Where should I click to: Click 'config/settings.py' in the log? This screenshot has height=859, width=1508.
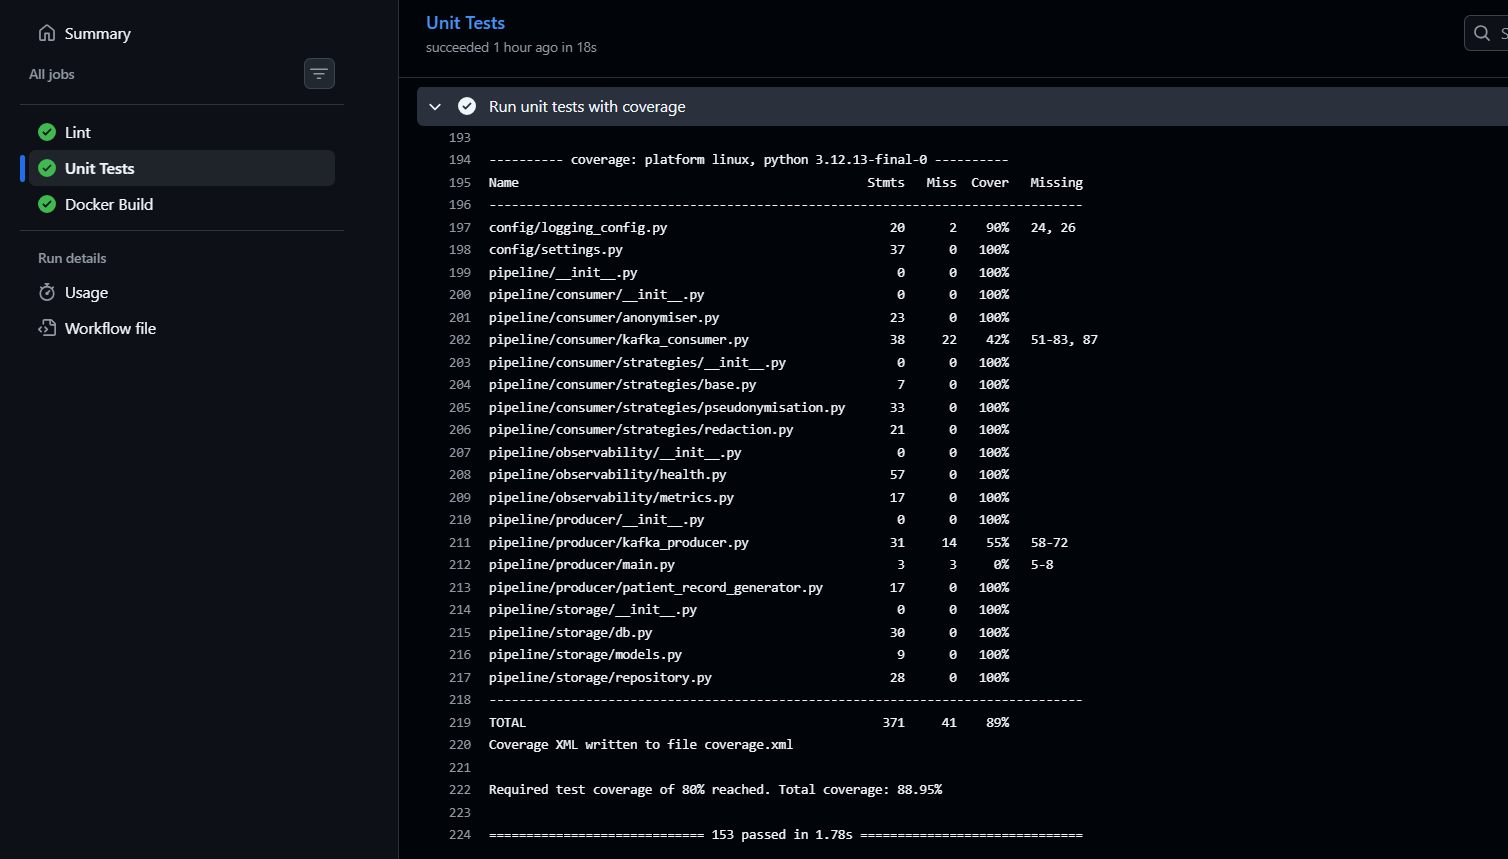coord(556,250)
